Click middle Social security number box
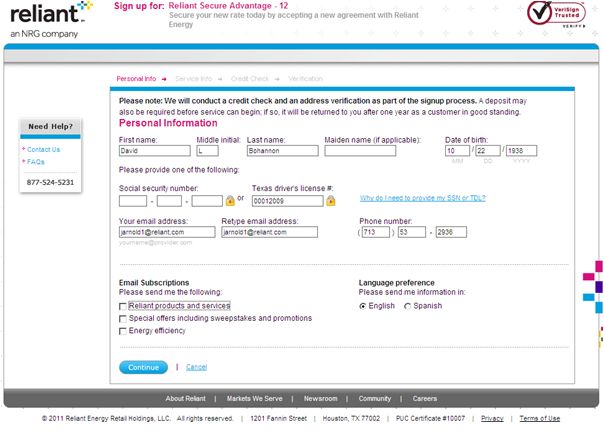The height and width of the screenshot is (448, 604). 169,201
